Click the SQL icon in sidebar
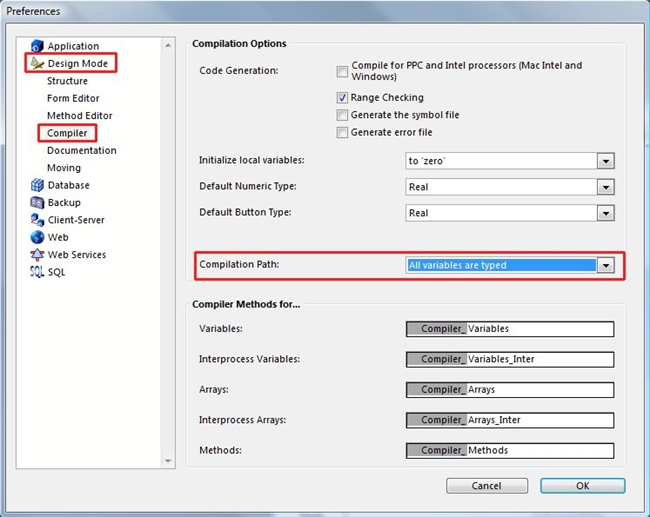 pyautogui.click(x=37, y=272)
